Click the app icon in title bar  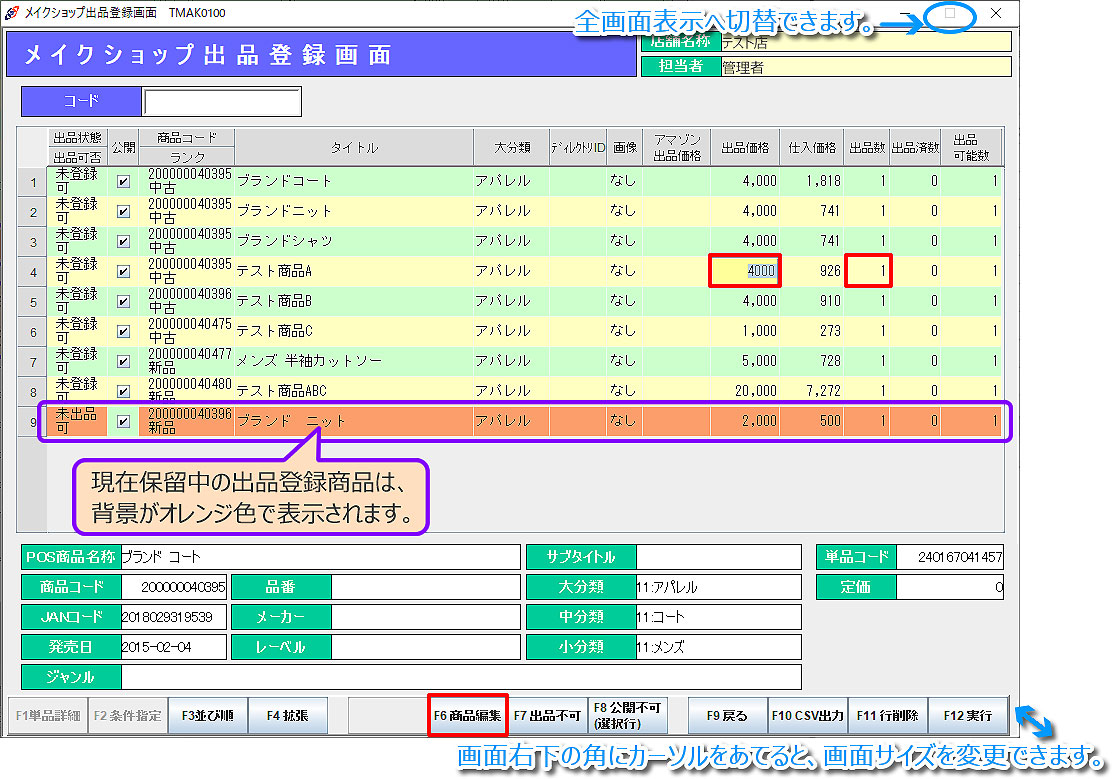coord(12,14)
